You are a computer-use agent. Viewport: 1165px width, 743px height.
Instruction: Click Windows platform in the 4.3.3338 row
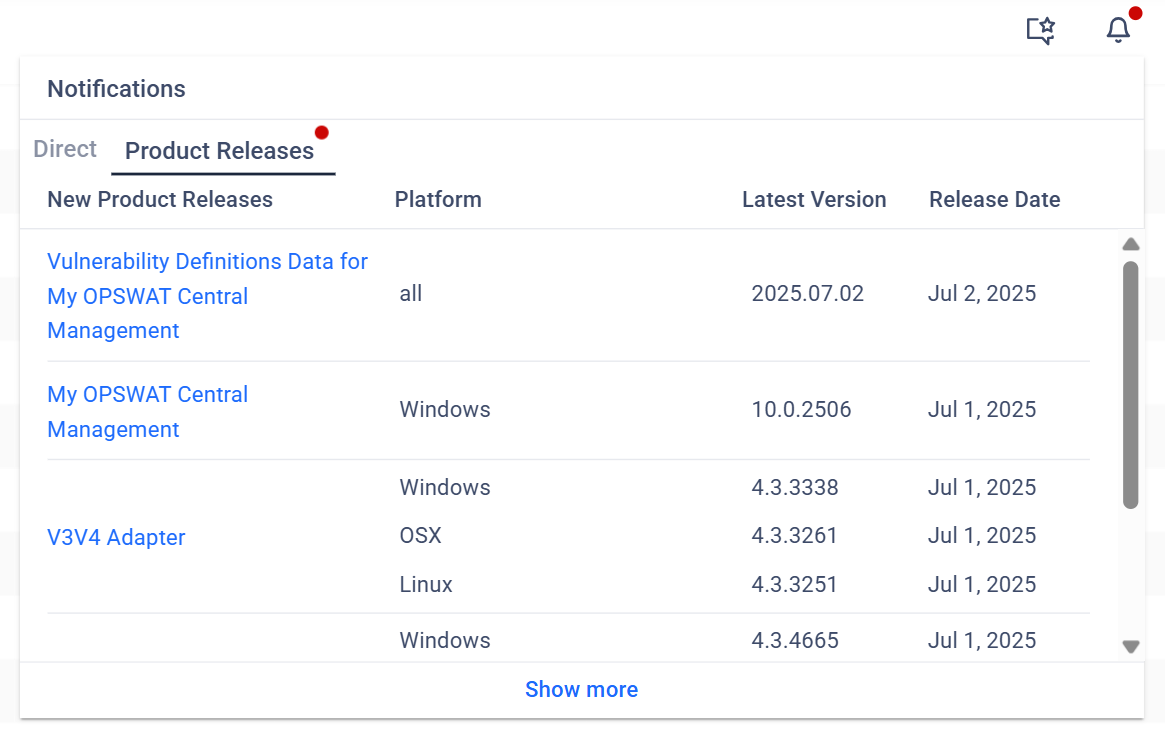(x=445, y=487)
